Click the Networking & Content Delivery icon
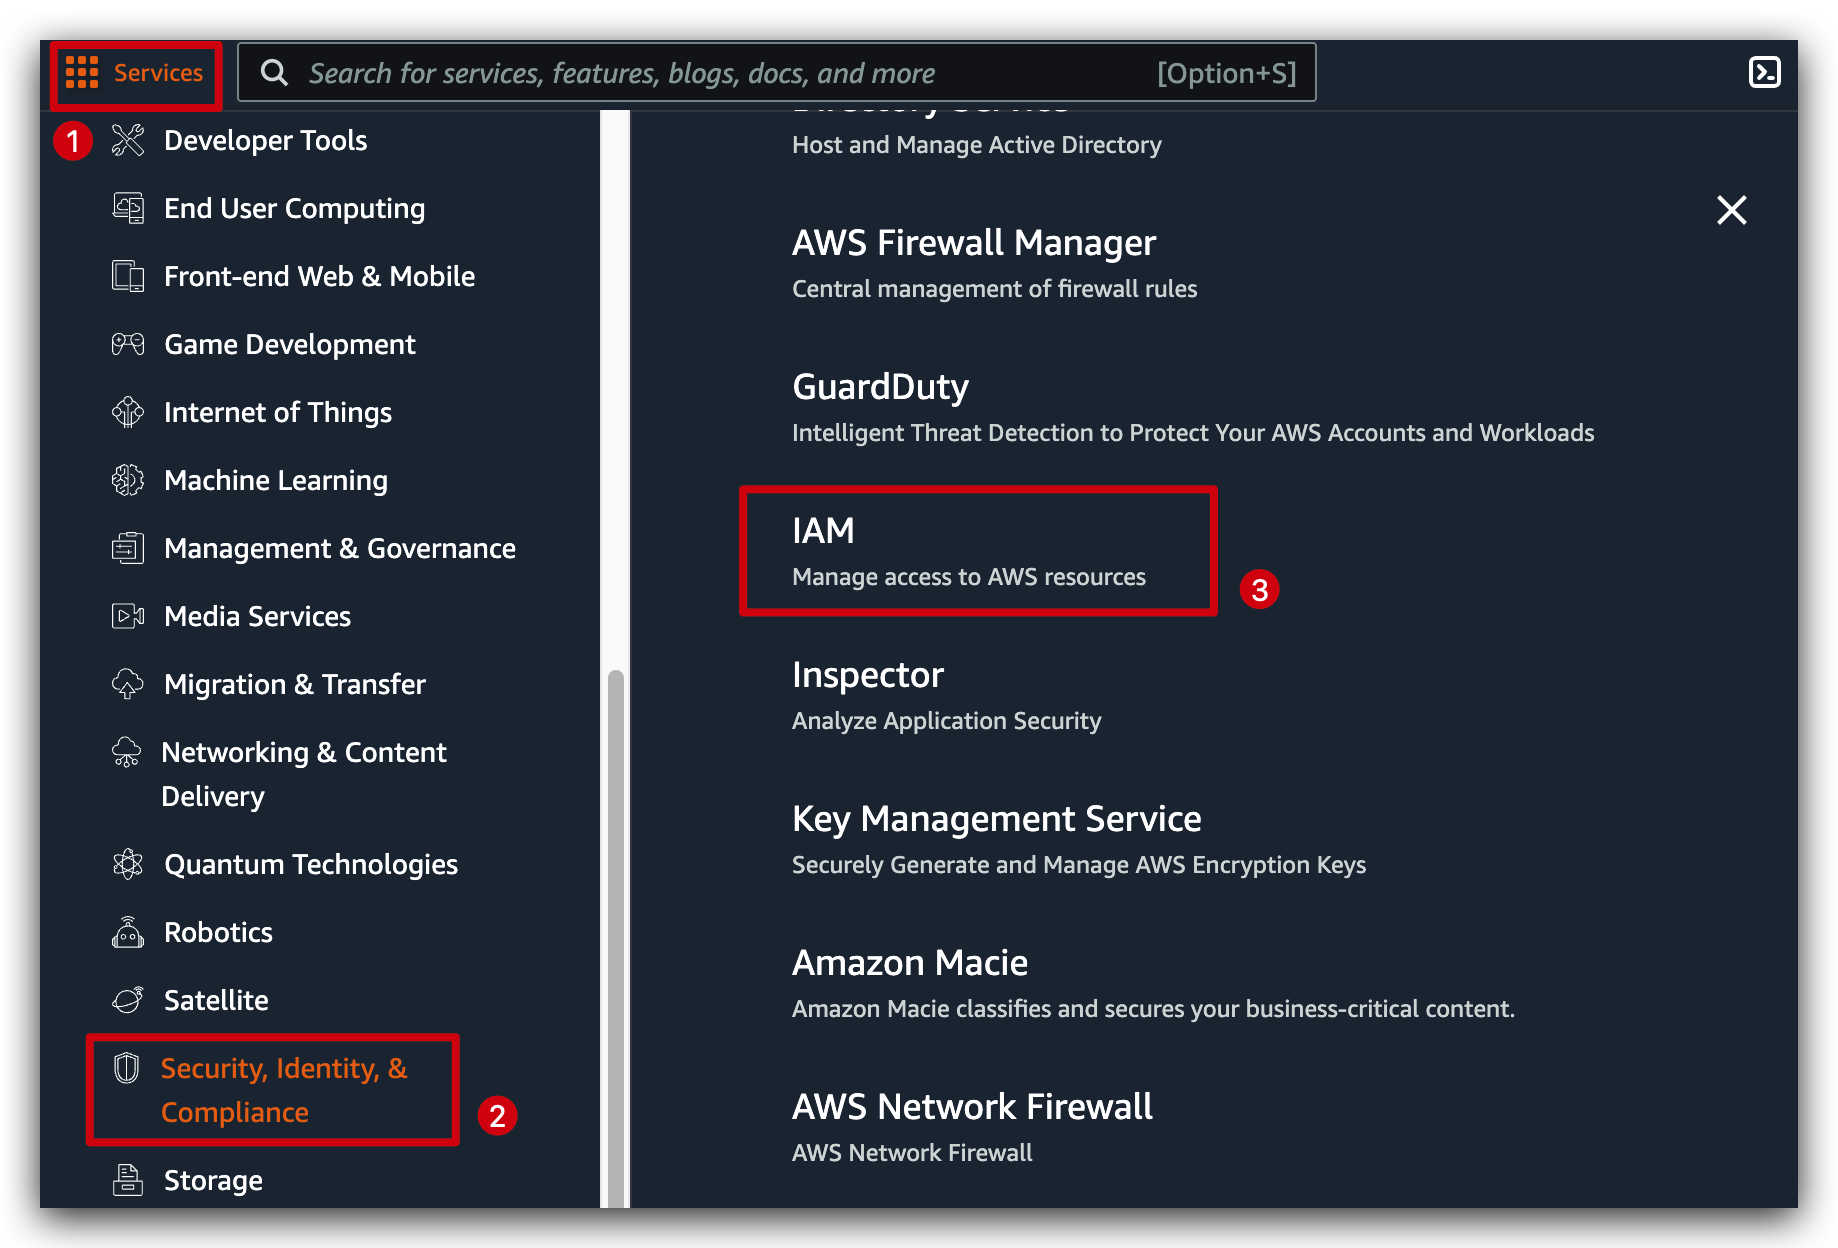The image size is (1838, 1248). pos(126,752)
